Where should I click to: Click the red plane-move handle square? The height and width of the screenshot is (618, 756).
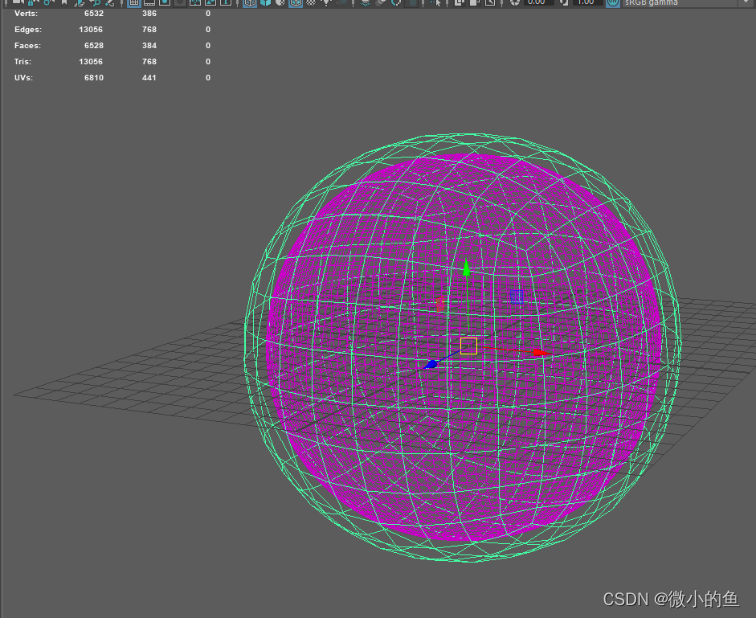(x=440, y=304)
